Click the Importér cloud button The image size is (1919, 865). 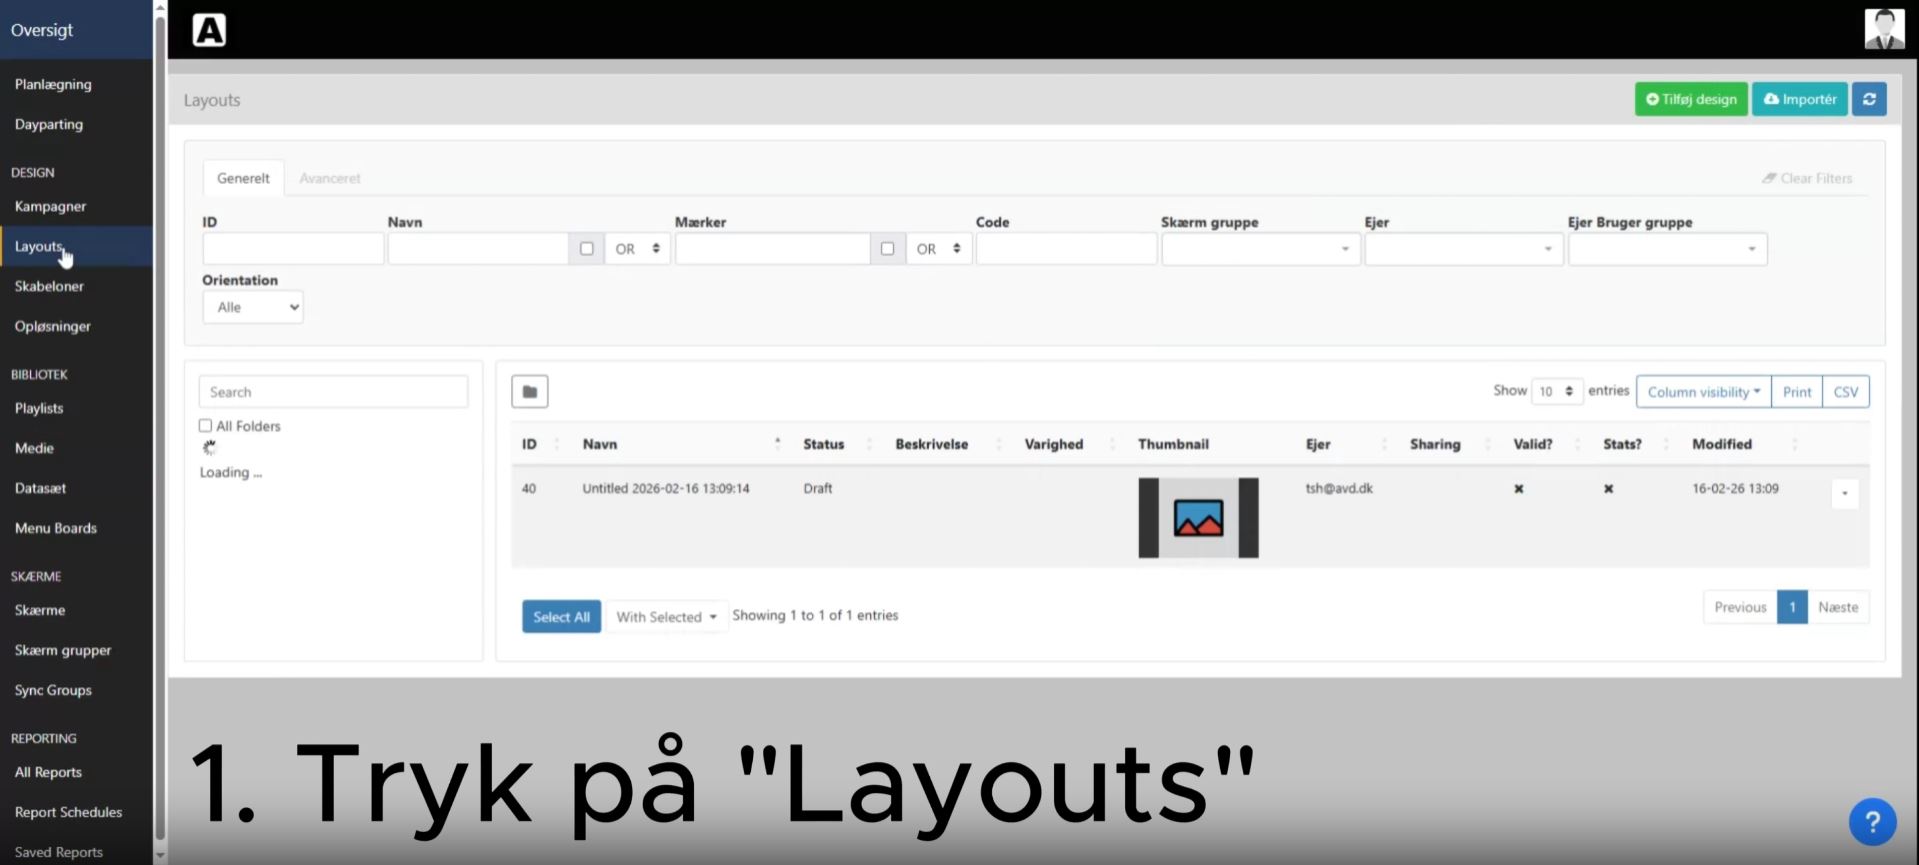click(1799, 99)
